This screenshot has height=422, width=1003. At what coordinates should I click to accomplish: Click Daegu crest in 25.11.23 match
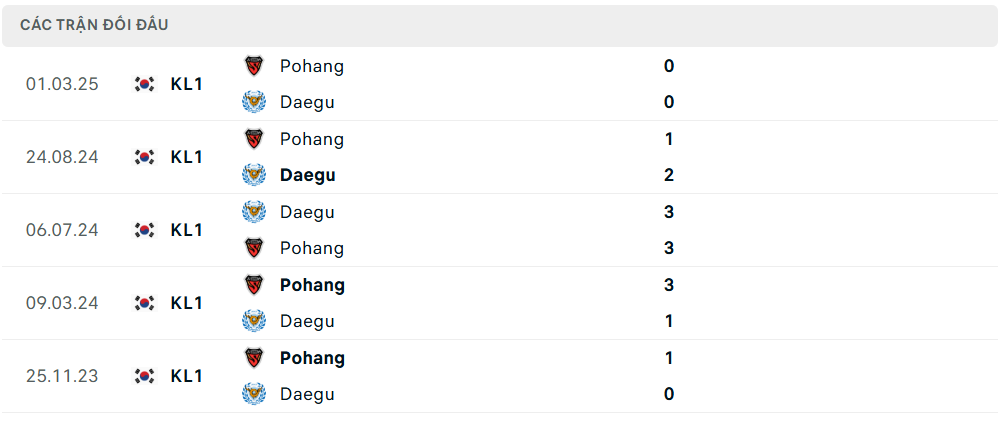pos(254,394)
